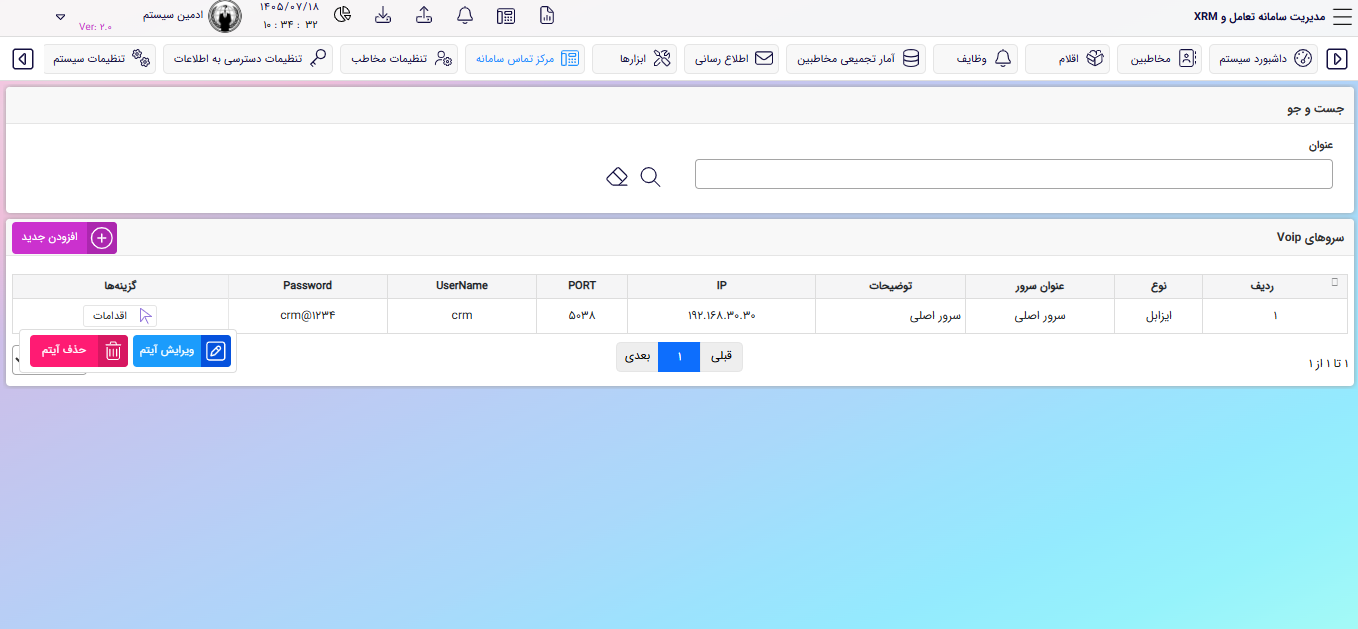1358x629 pixels.
Task: Click the ادمین سیستم user name
Action: (173, 16)
